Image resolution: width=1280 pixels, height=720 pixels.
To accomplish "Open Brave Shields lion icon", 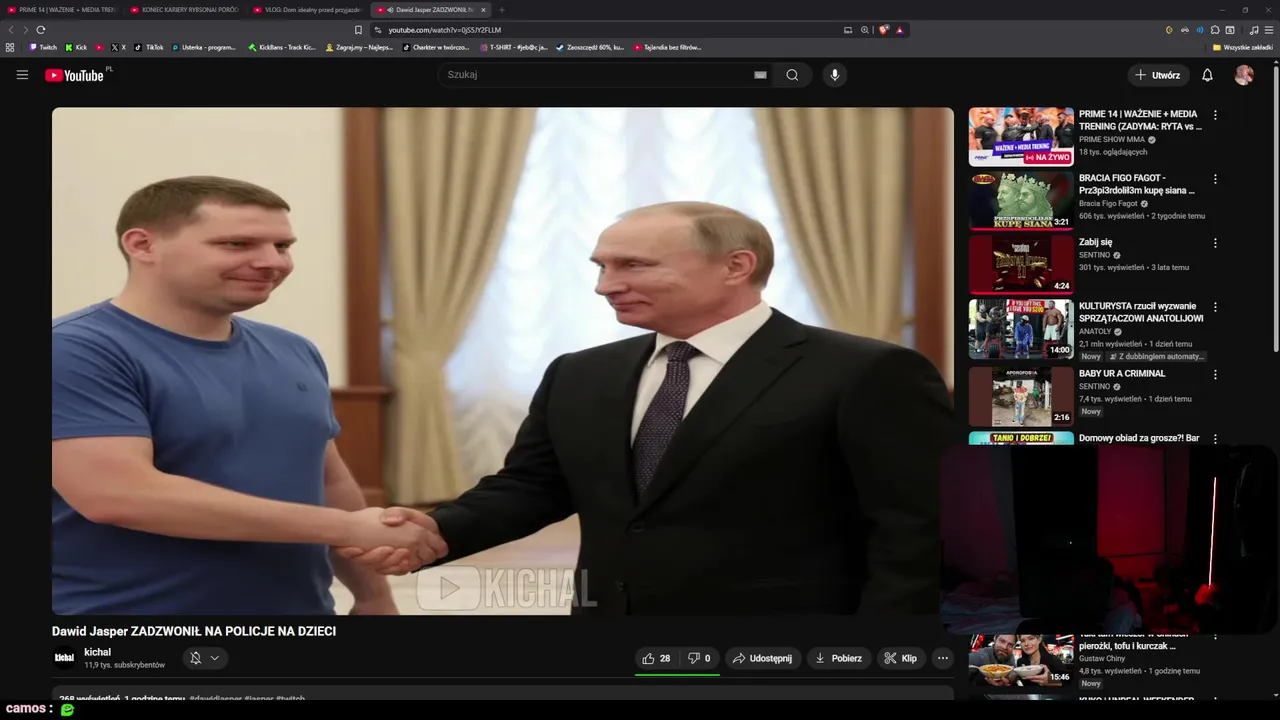I will (883, 30).
